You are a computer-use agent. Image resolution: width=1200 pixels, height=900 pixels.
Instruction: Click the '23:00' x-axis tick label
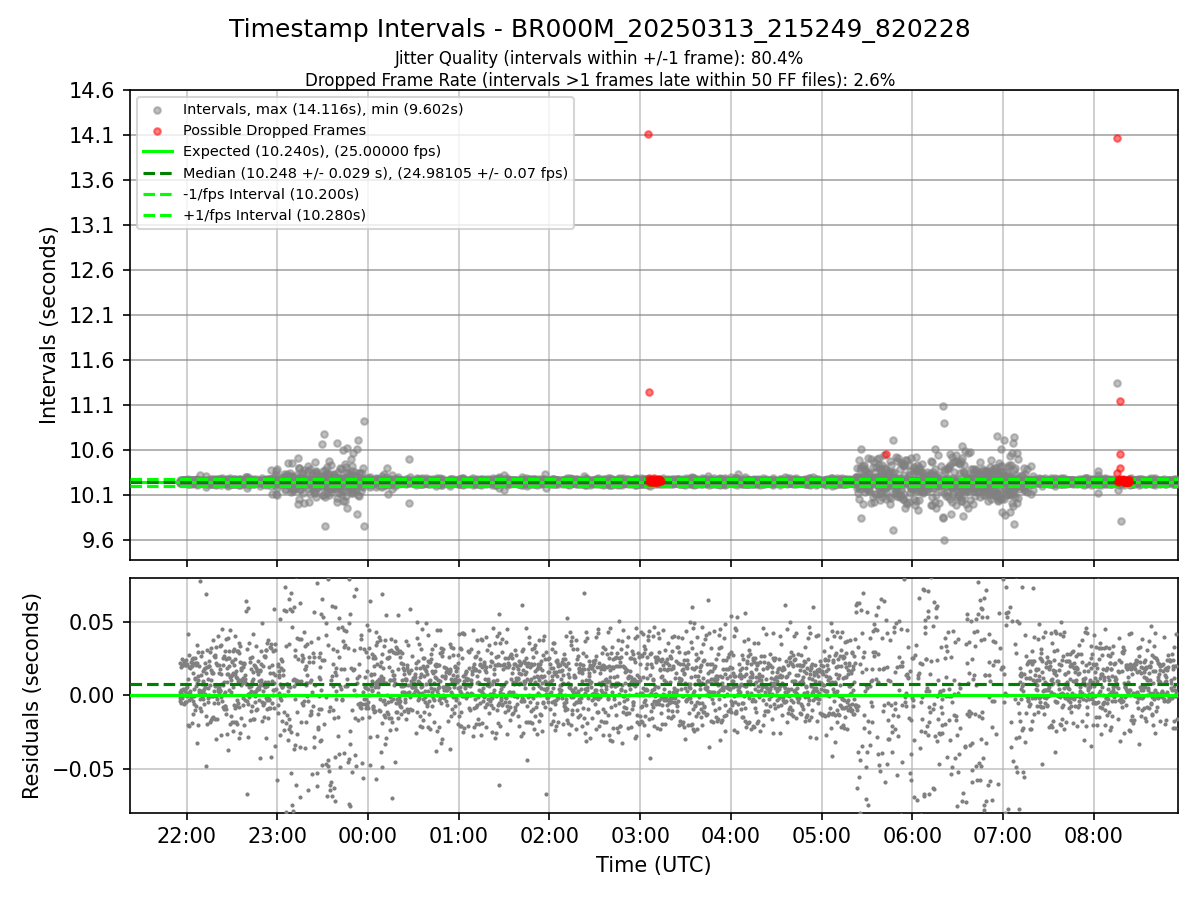(x=277, y=834)
